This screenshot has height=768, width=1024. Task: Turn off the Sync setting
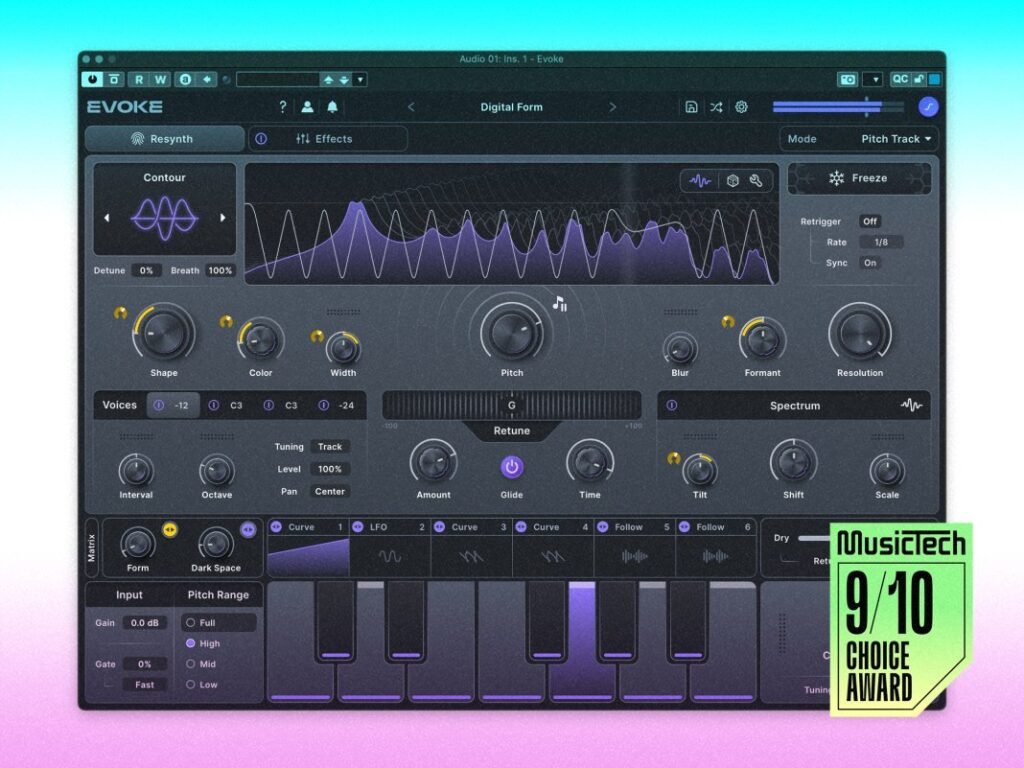pos(869,263)
